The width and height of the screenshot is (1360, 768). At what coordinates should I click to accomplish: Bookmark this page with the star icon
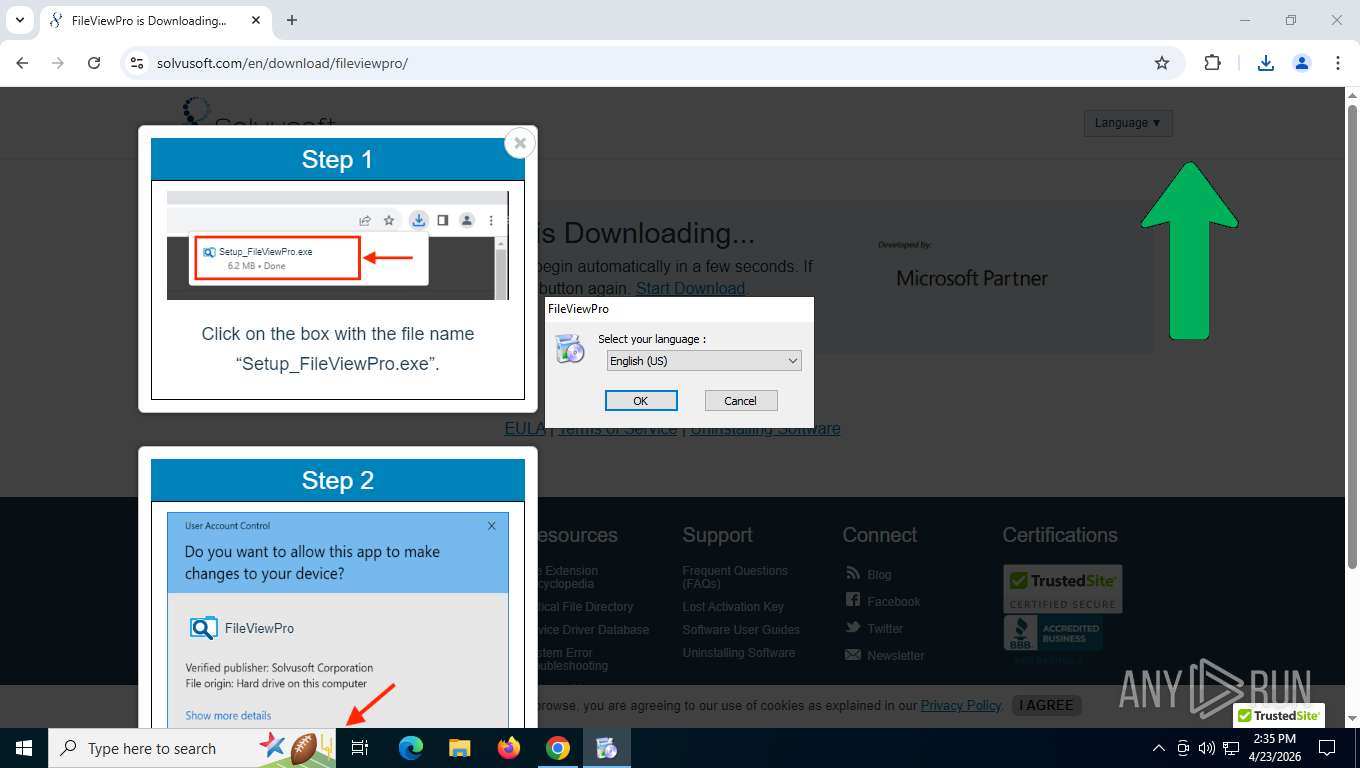tap(1162, 63)
